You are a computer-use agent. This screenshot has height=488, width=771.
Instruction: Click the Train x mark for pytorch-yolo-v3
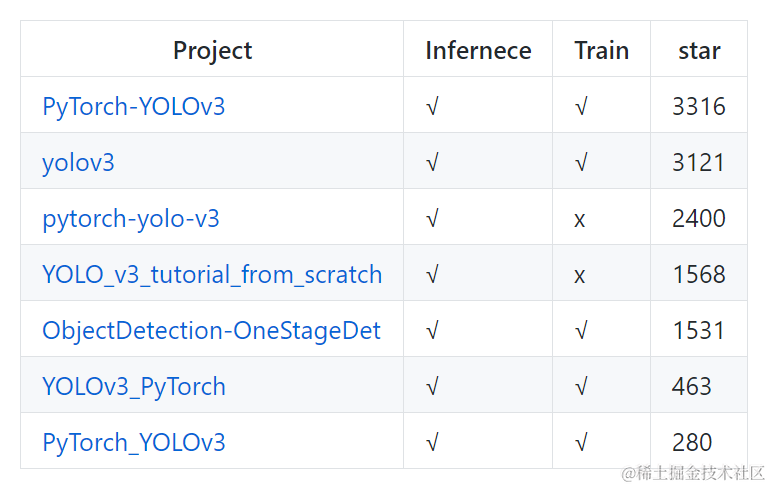(x=580, y=219)
